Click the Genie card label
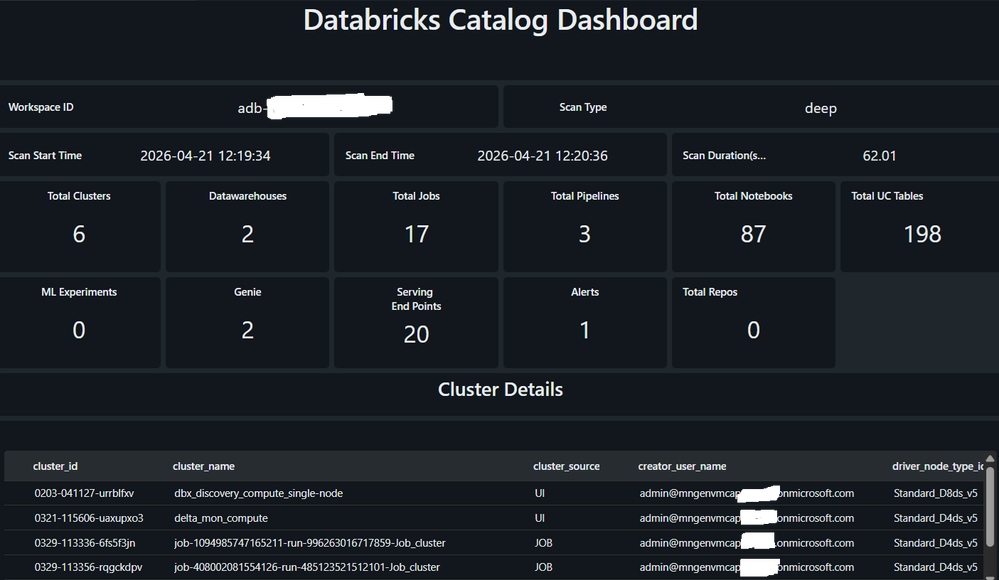Screen dimensions: 999x580 pyautogui.click(x=248, y=292)
